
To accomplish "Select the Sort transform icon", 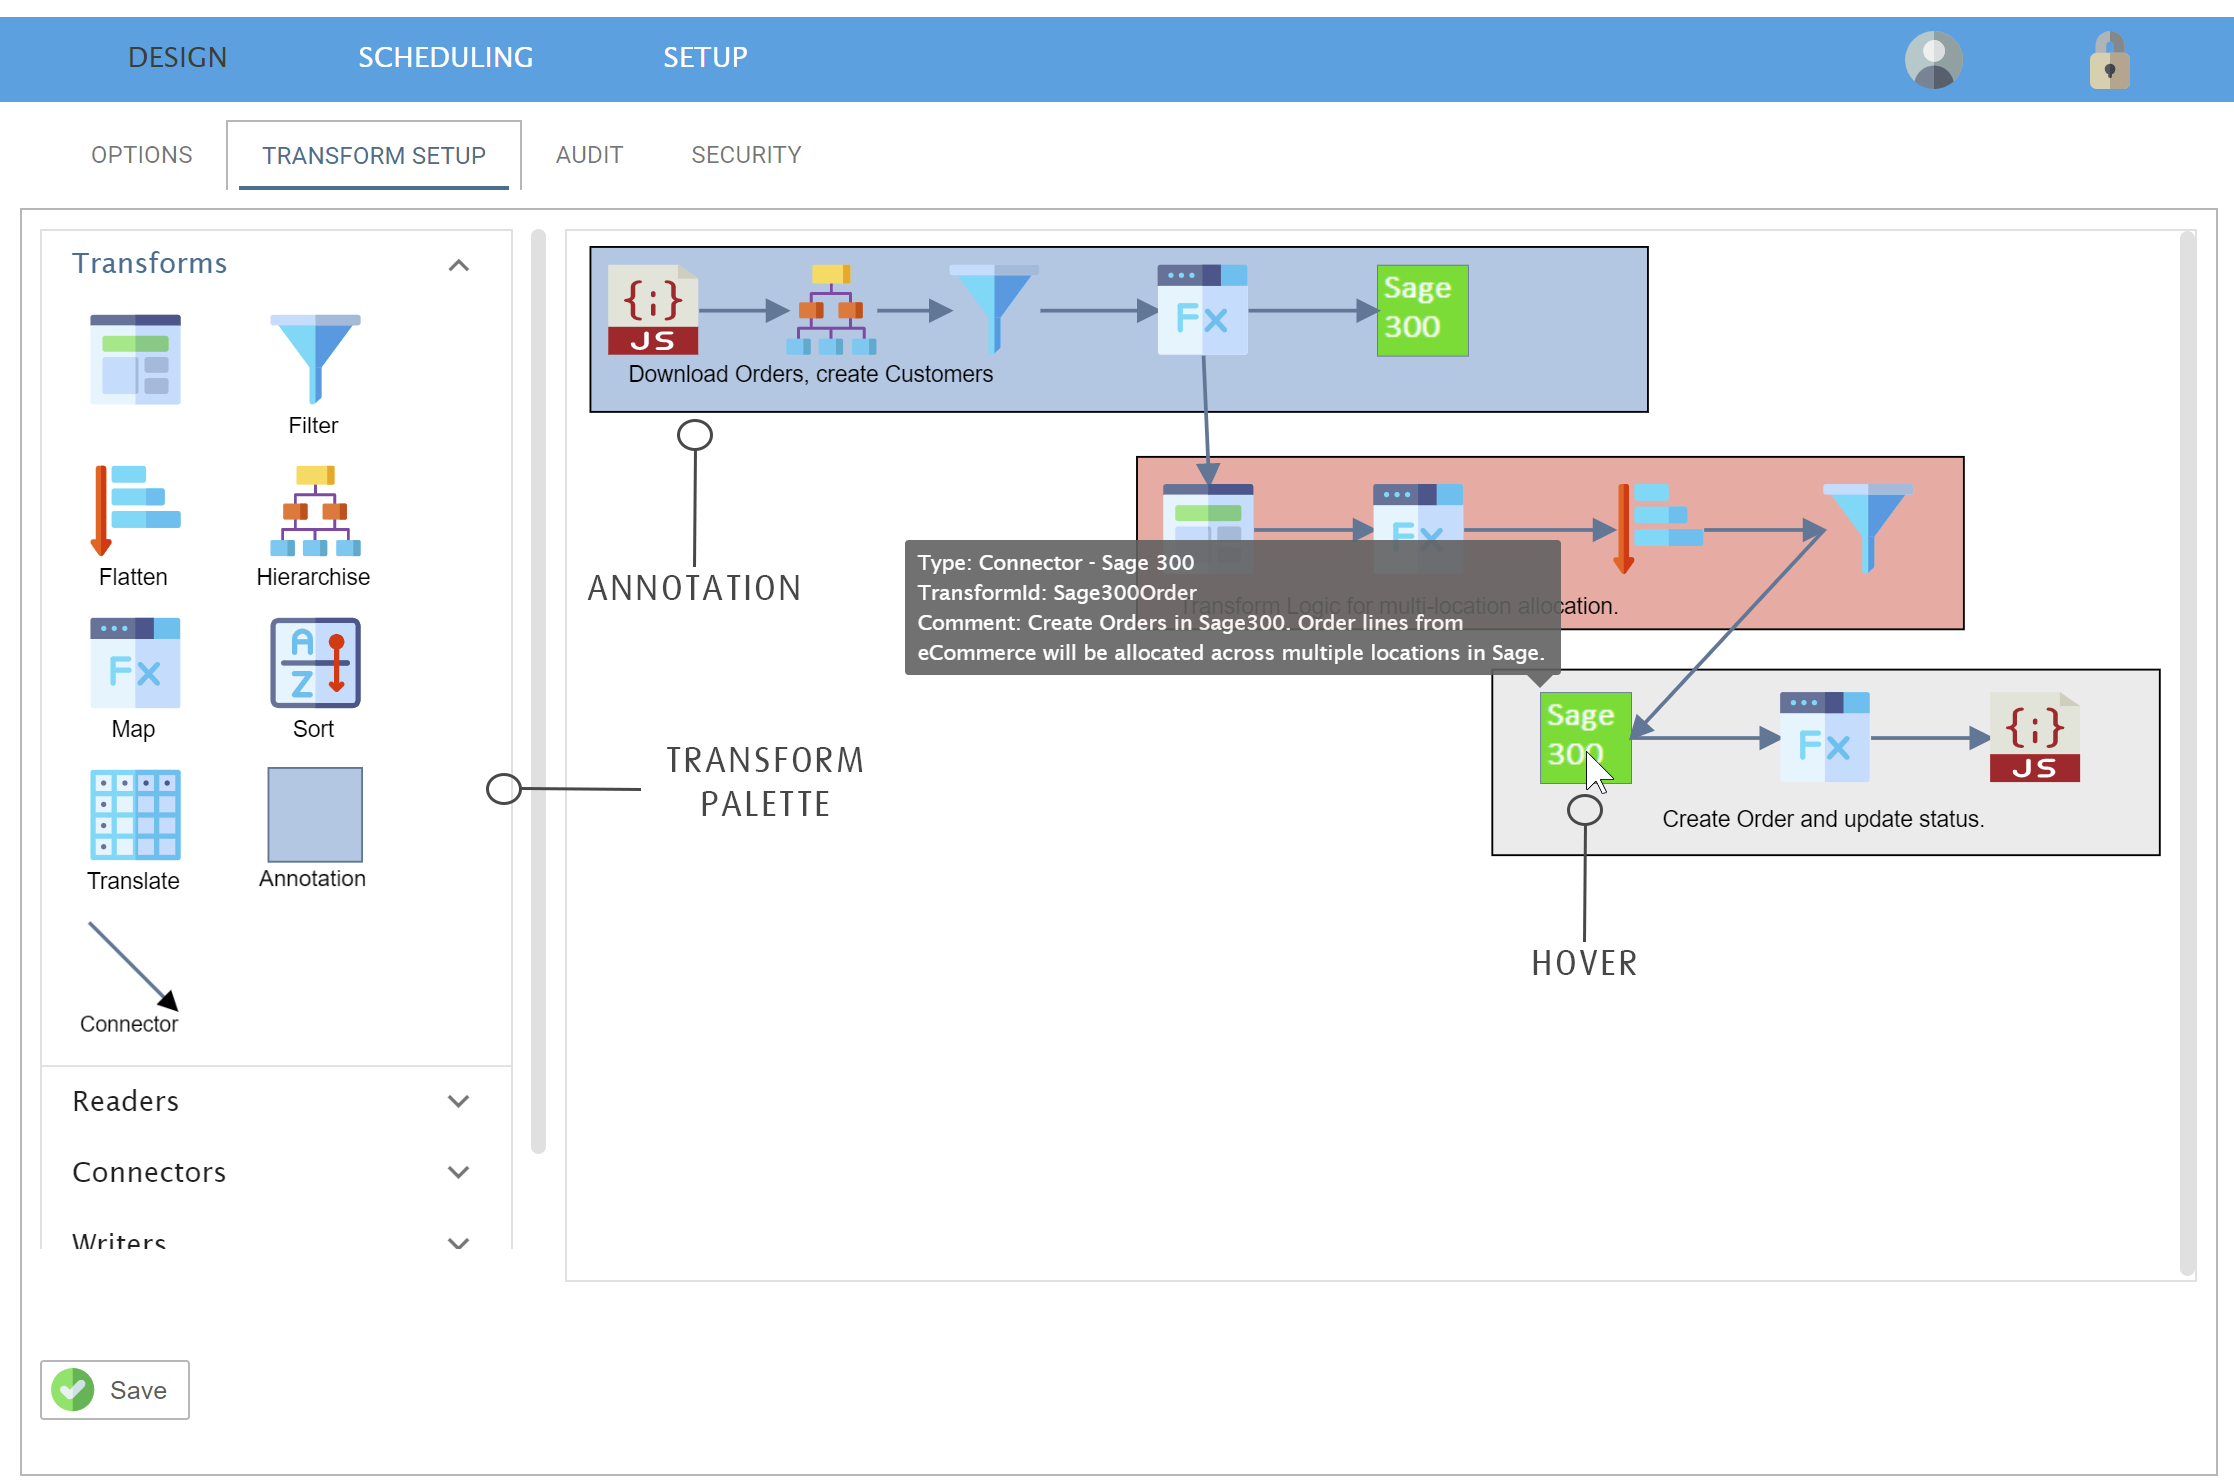I will tap(314, 663).
